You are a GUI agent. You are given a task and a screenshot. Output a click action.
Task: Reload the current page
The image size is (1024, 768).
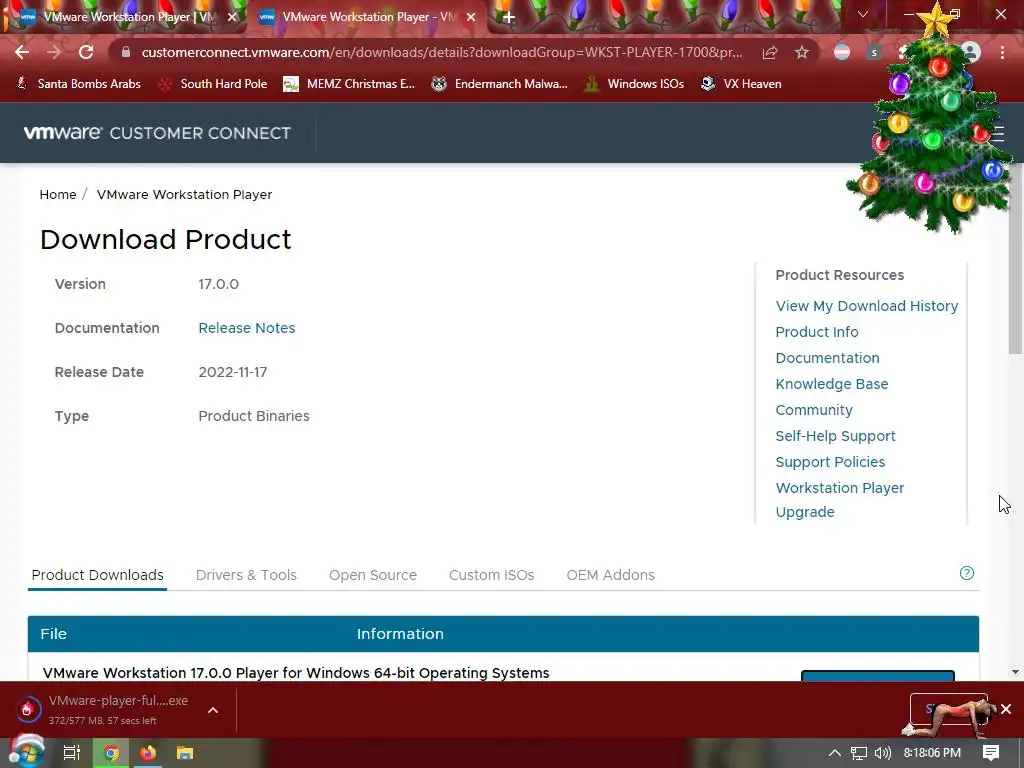coord(86,52)
